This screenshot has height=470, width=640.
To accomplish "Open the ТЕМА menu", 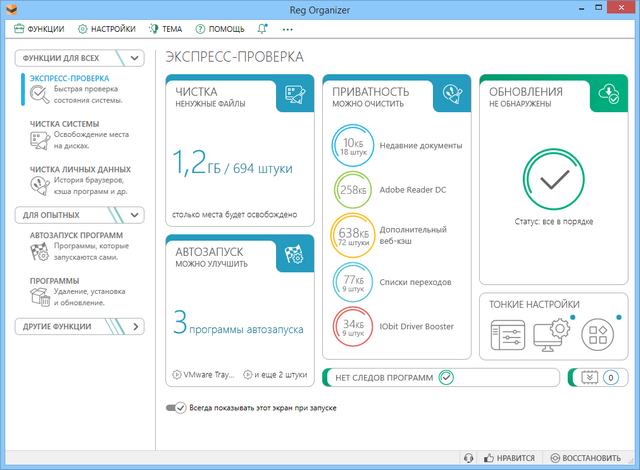I will [x=166, y=30].
